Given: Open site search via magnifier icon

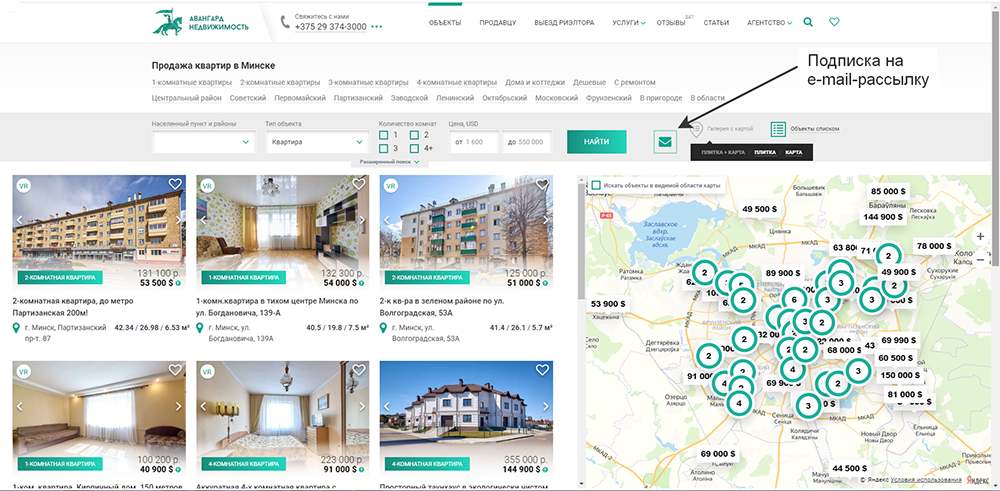Looking at the screenshot, I should (808, 22).
